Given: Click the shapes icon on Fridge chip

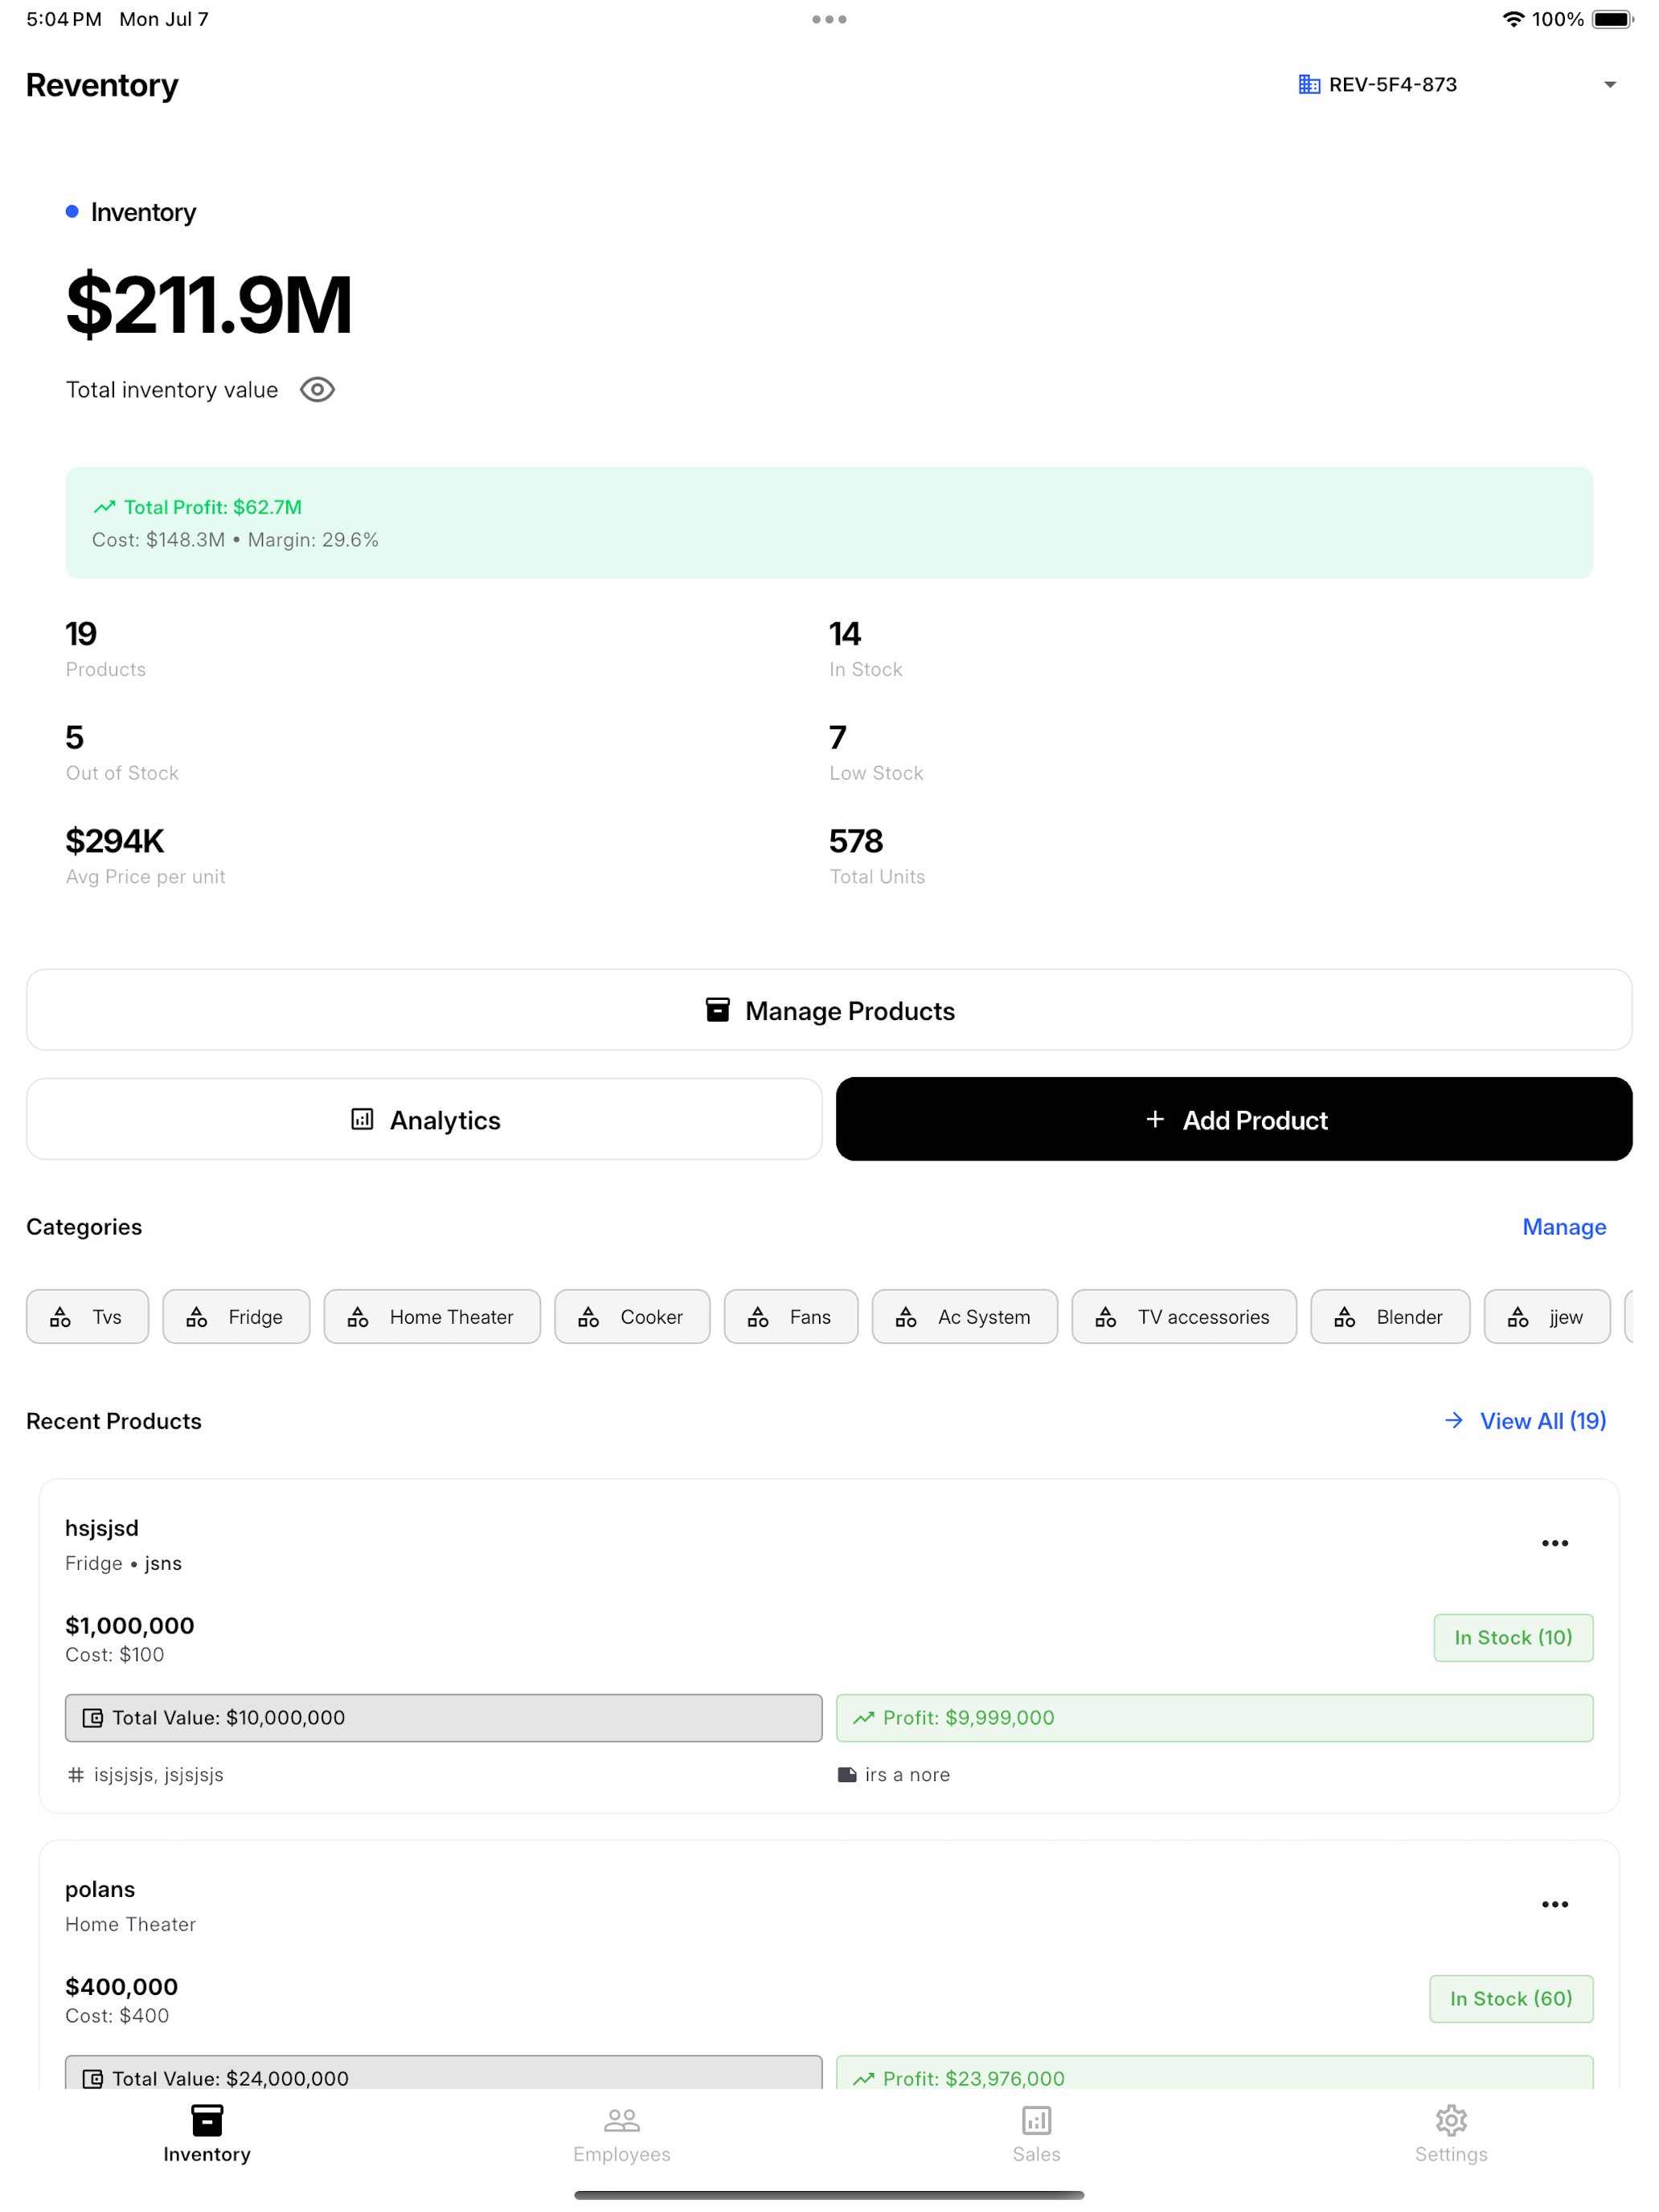Looking at the screenshot, I should coord(197,1317).
